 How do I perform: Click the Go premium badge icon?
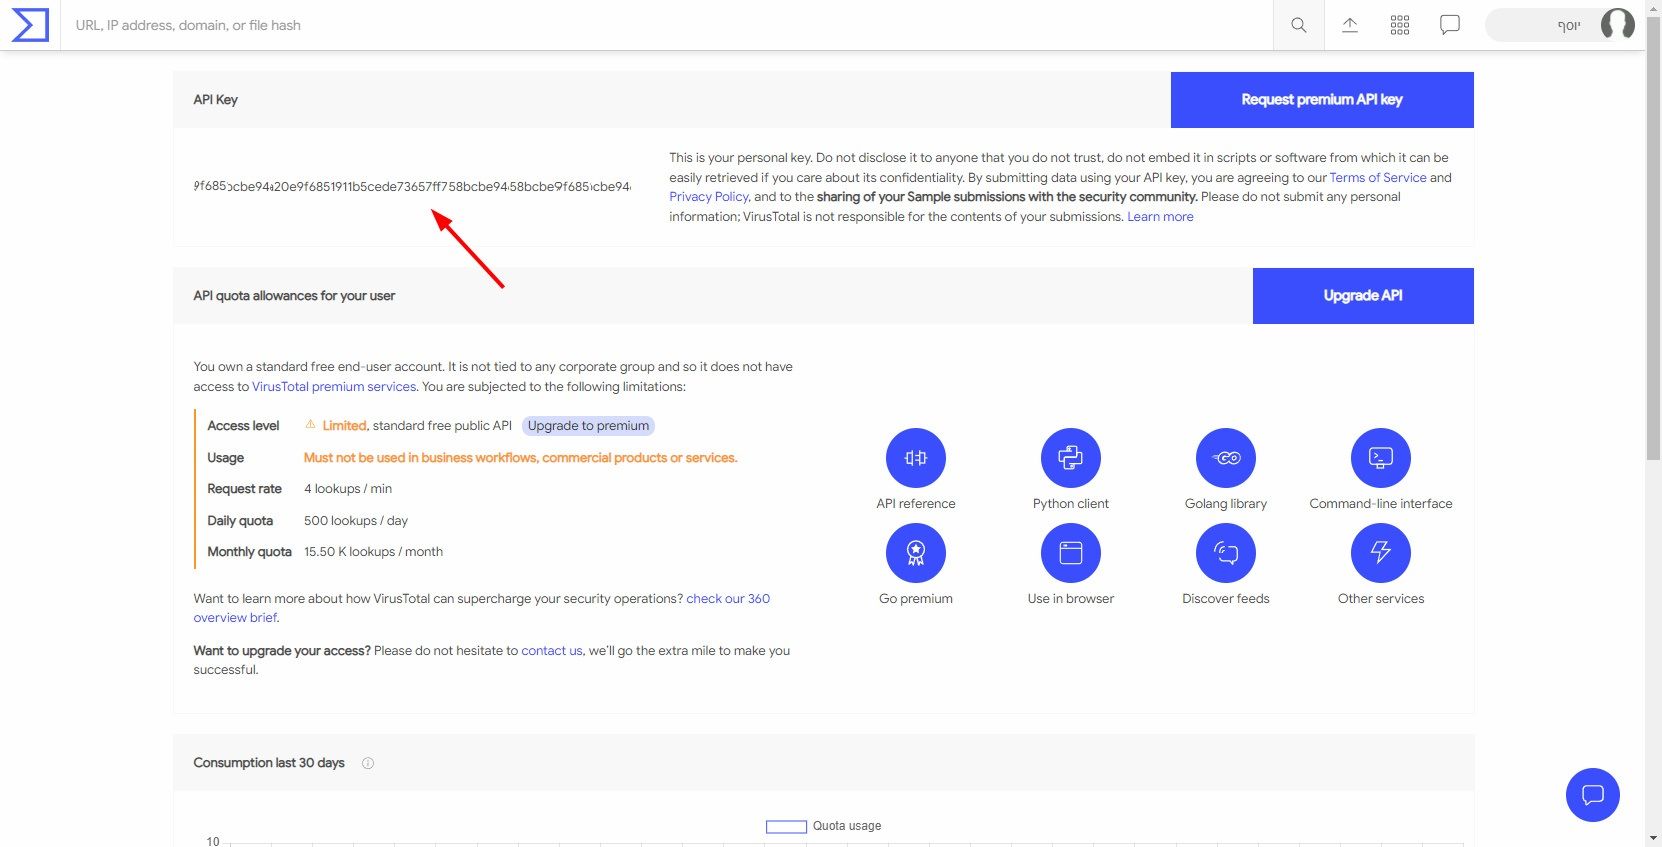point(915,553)
